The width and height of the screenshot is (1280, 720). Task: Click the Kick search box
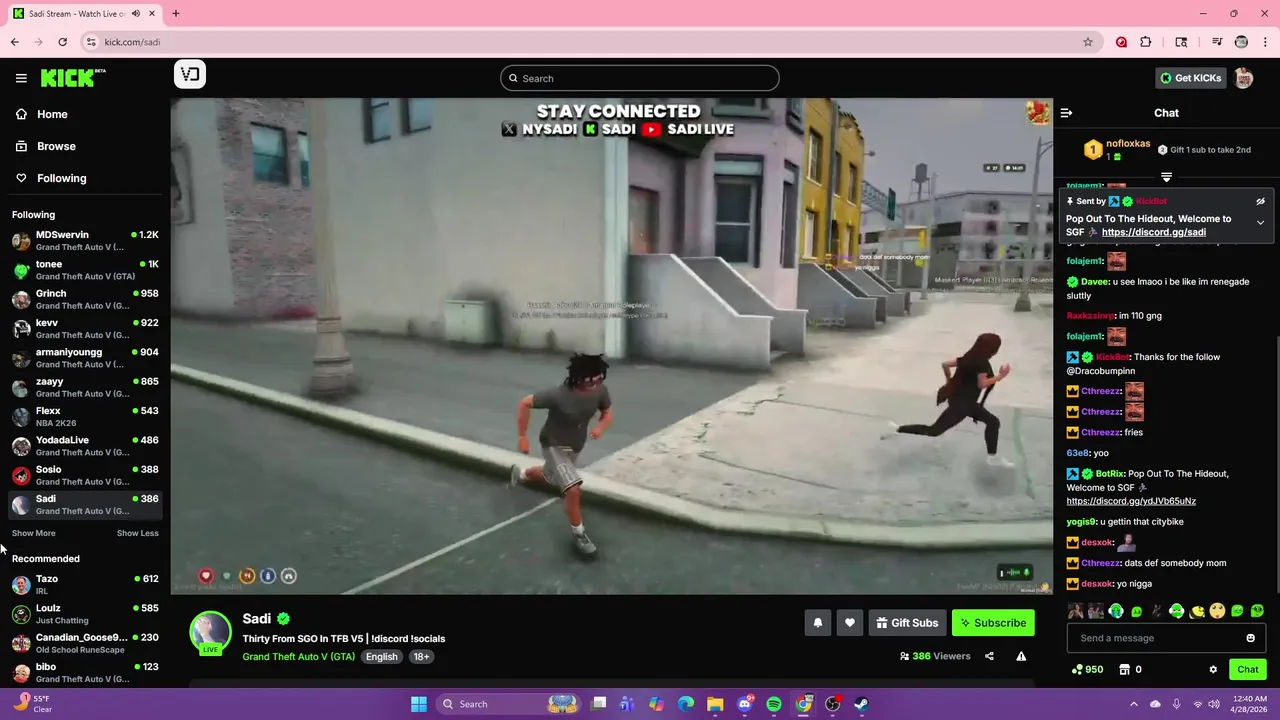point(640,78)
